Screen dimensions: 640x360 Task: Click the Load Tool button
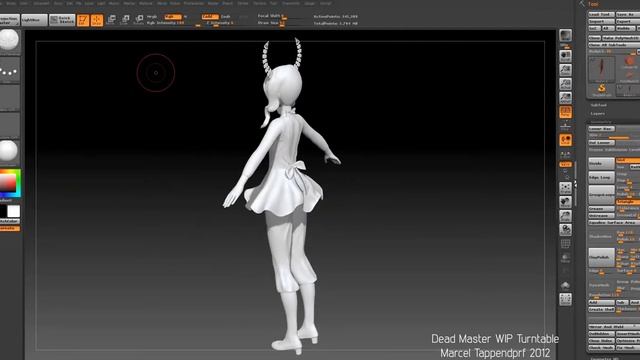click(x=601, y=14)
